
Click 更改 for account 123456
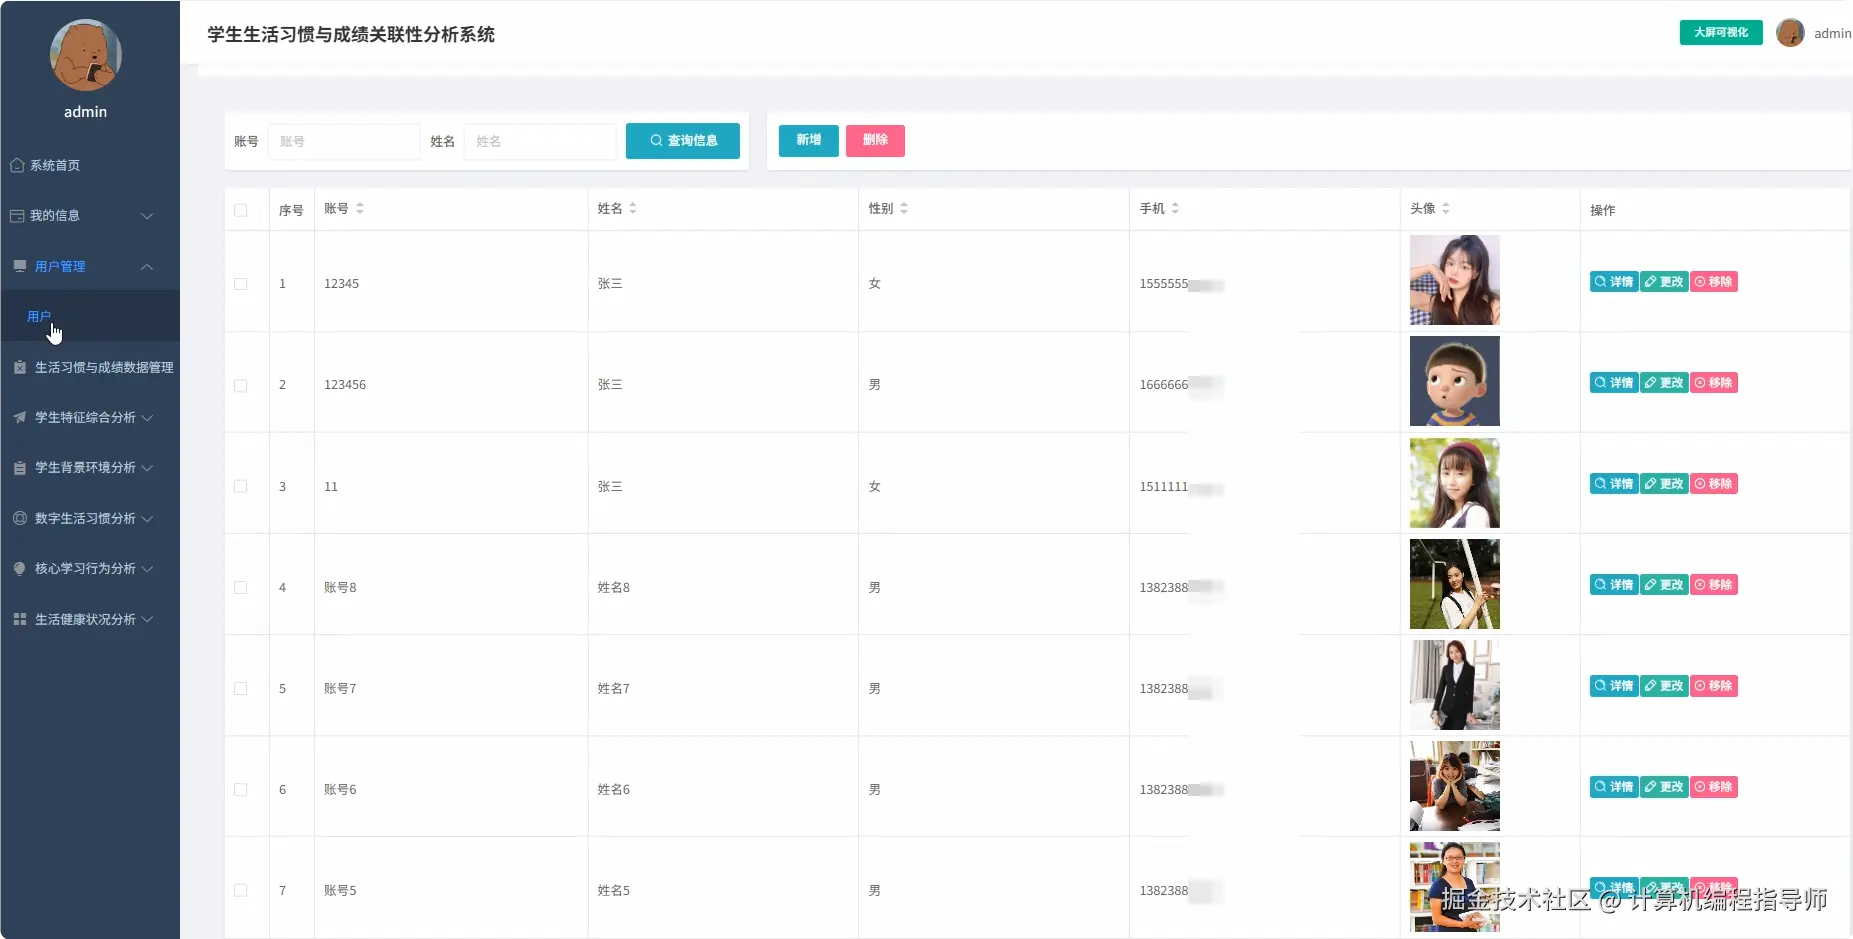[1664, 383]
